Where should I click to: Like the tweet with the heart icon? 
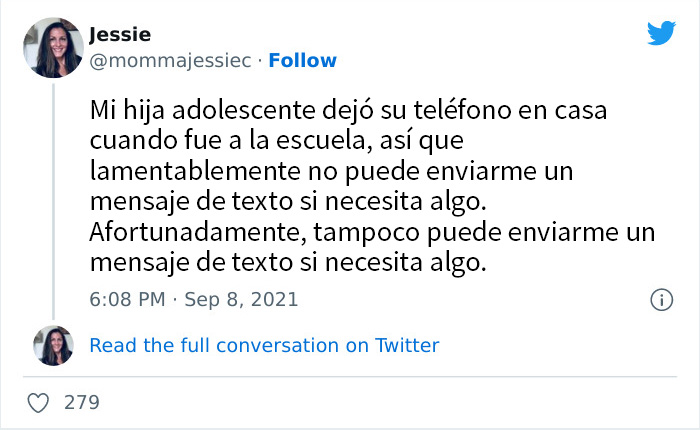click(x=40, y=403)
